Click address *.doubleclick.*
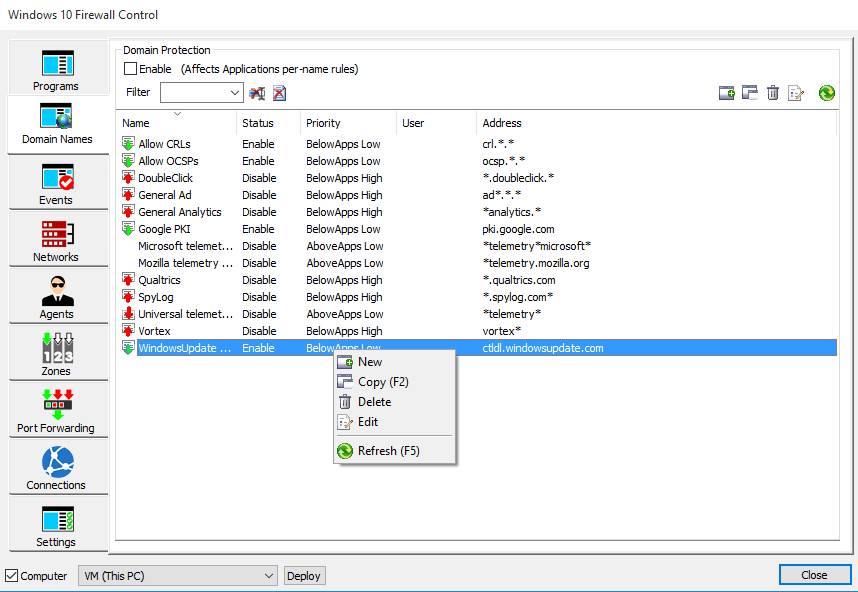Viewport: 858px width, 592px height. tap(518, 178)
